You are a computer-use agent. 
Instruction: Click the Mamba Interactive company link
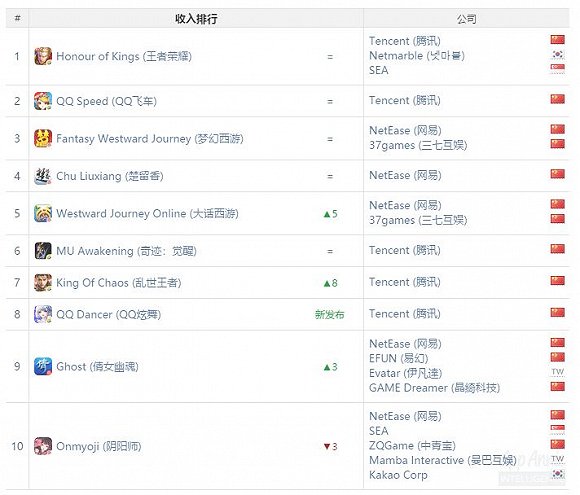tap(443, 460)
